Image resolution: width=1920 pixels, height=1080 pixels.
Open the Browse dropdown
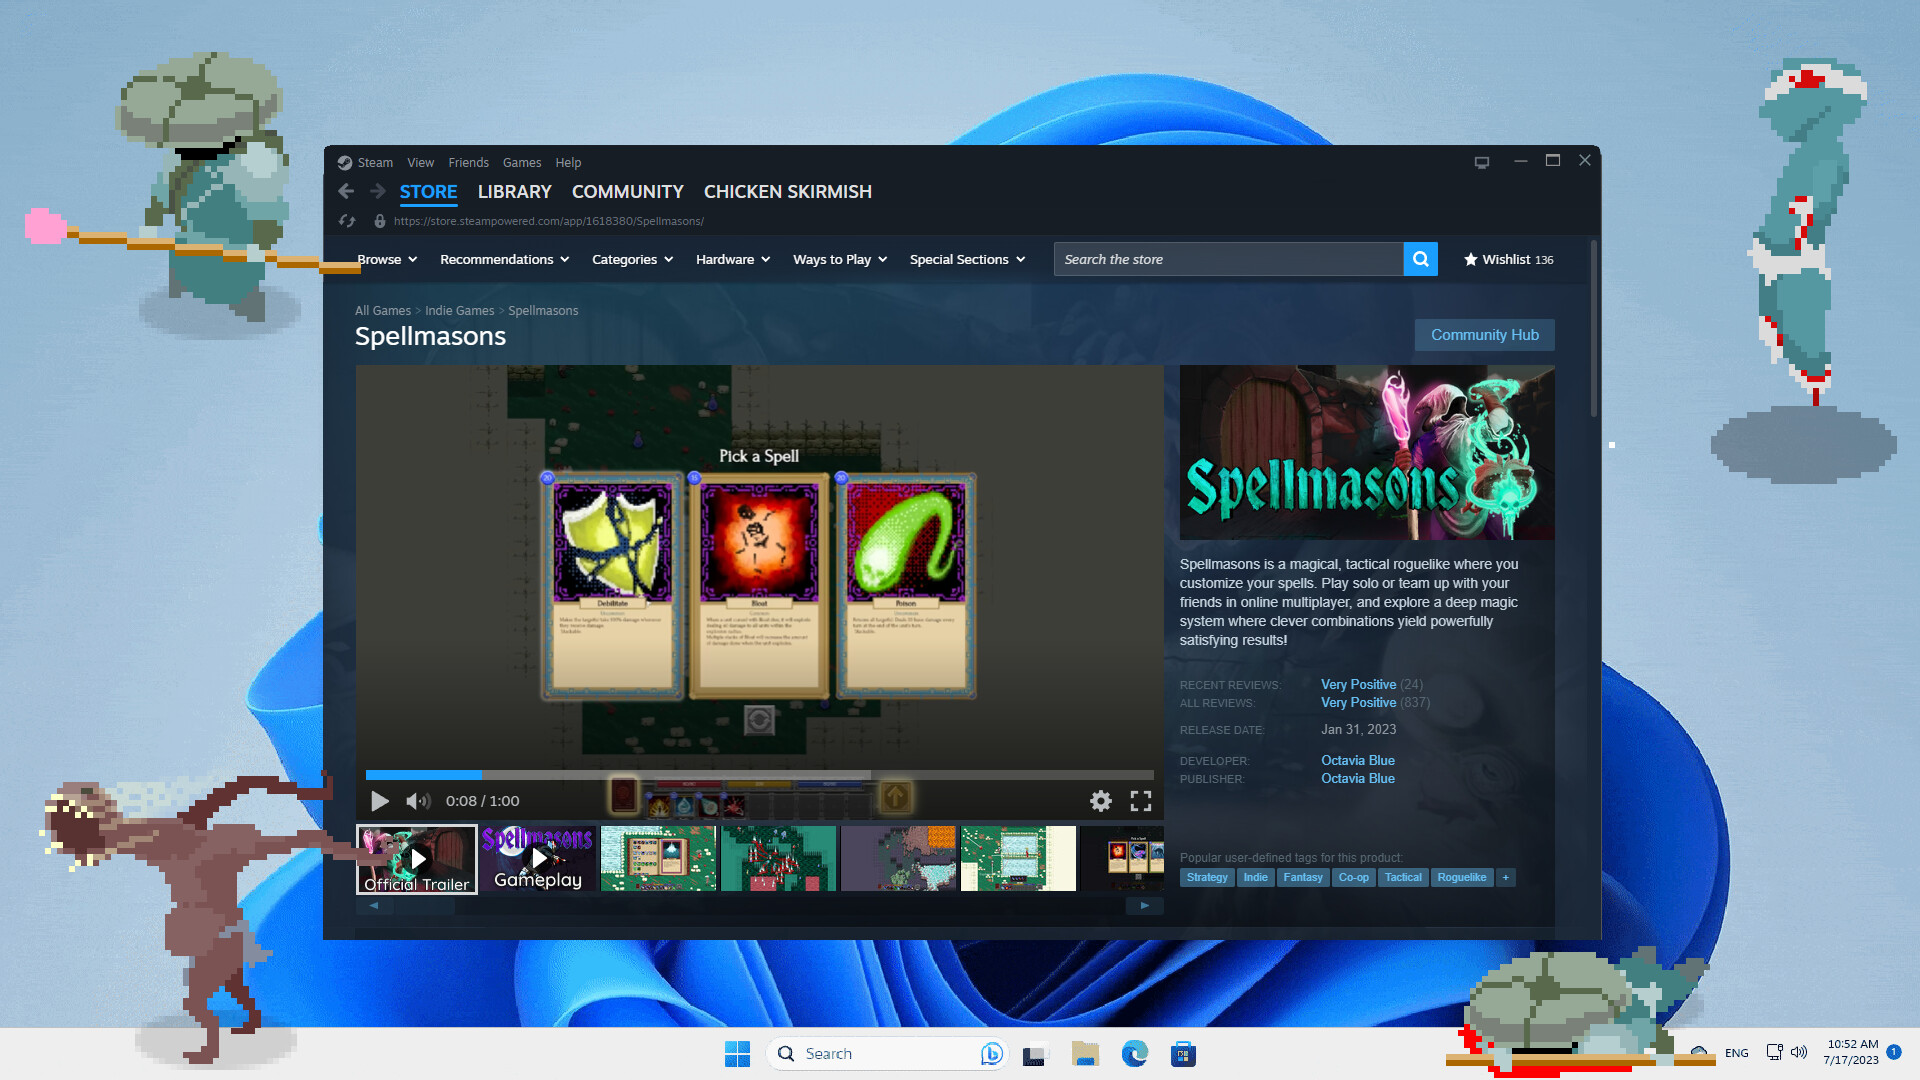pos(386,259)
